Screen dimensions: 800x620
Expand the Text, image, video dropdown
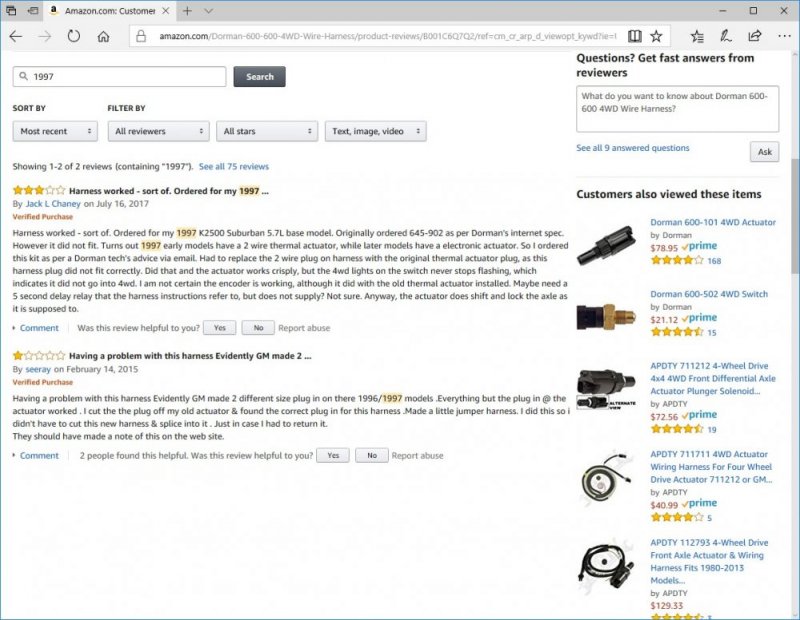point(376,131)
